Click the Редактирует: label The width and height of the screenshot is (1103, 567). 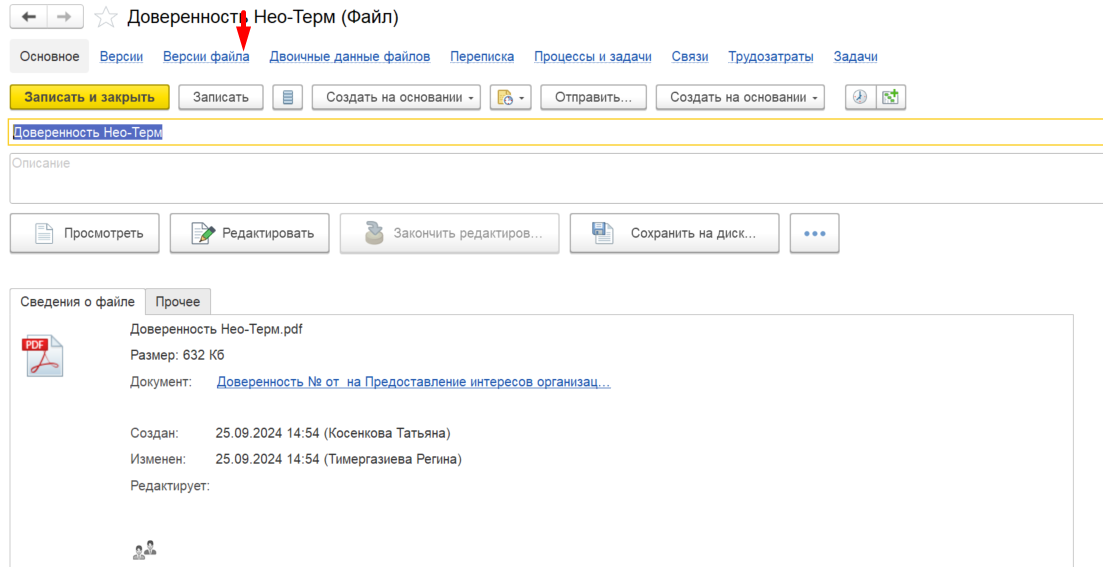[x=170, y=486]
